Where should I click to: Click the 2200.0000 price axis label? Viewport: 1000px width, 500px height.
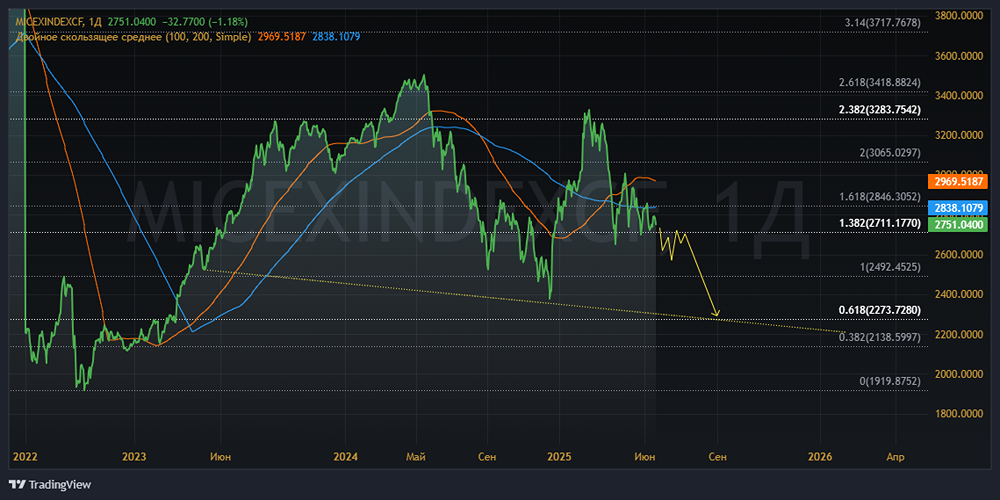pyautogui.click(x=958, y=334)
